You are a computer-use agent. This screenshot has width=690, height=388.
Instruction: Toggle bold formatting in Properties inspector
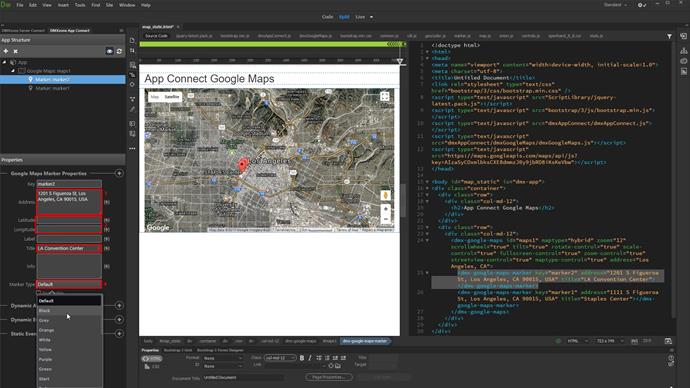click(x=302, y=358)
